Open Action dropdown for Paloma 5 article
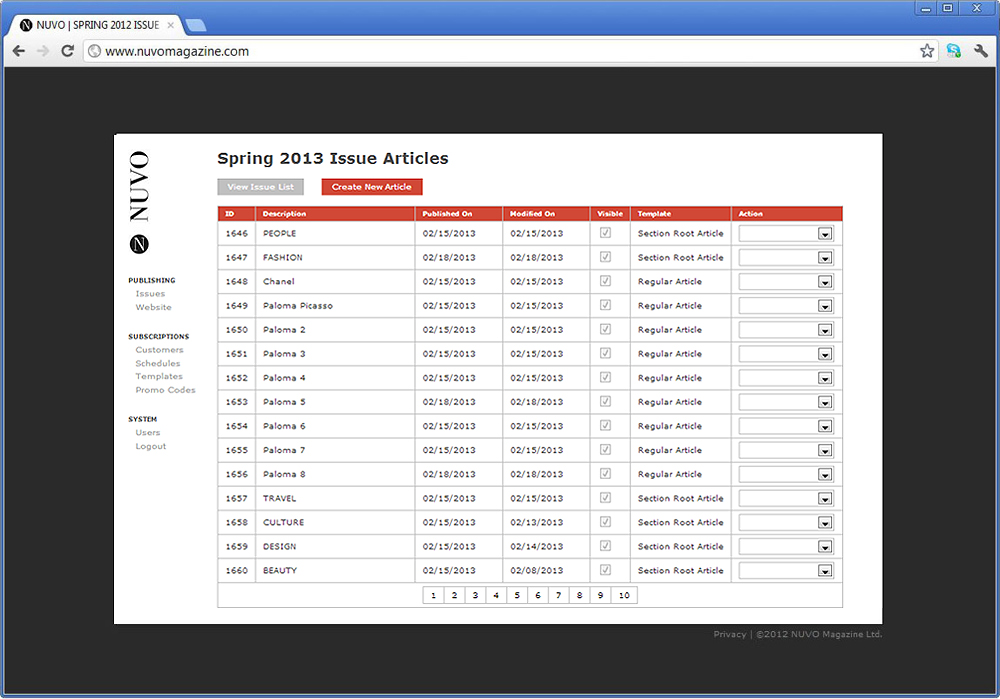This screenshot has width=1000, height=699. tap(786, 402)
